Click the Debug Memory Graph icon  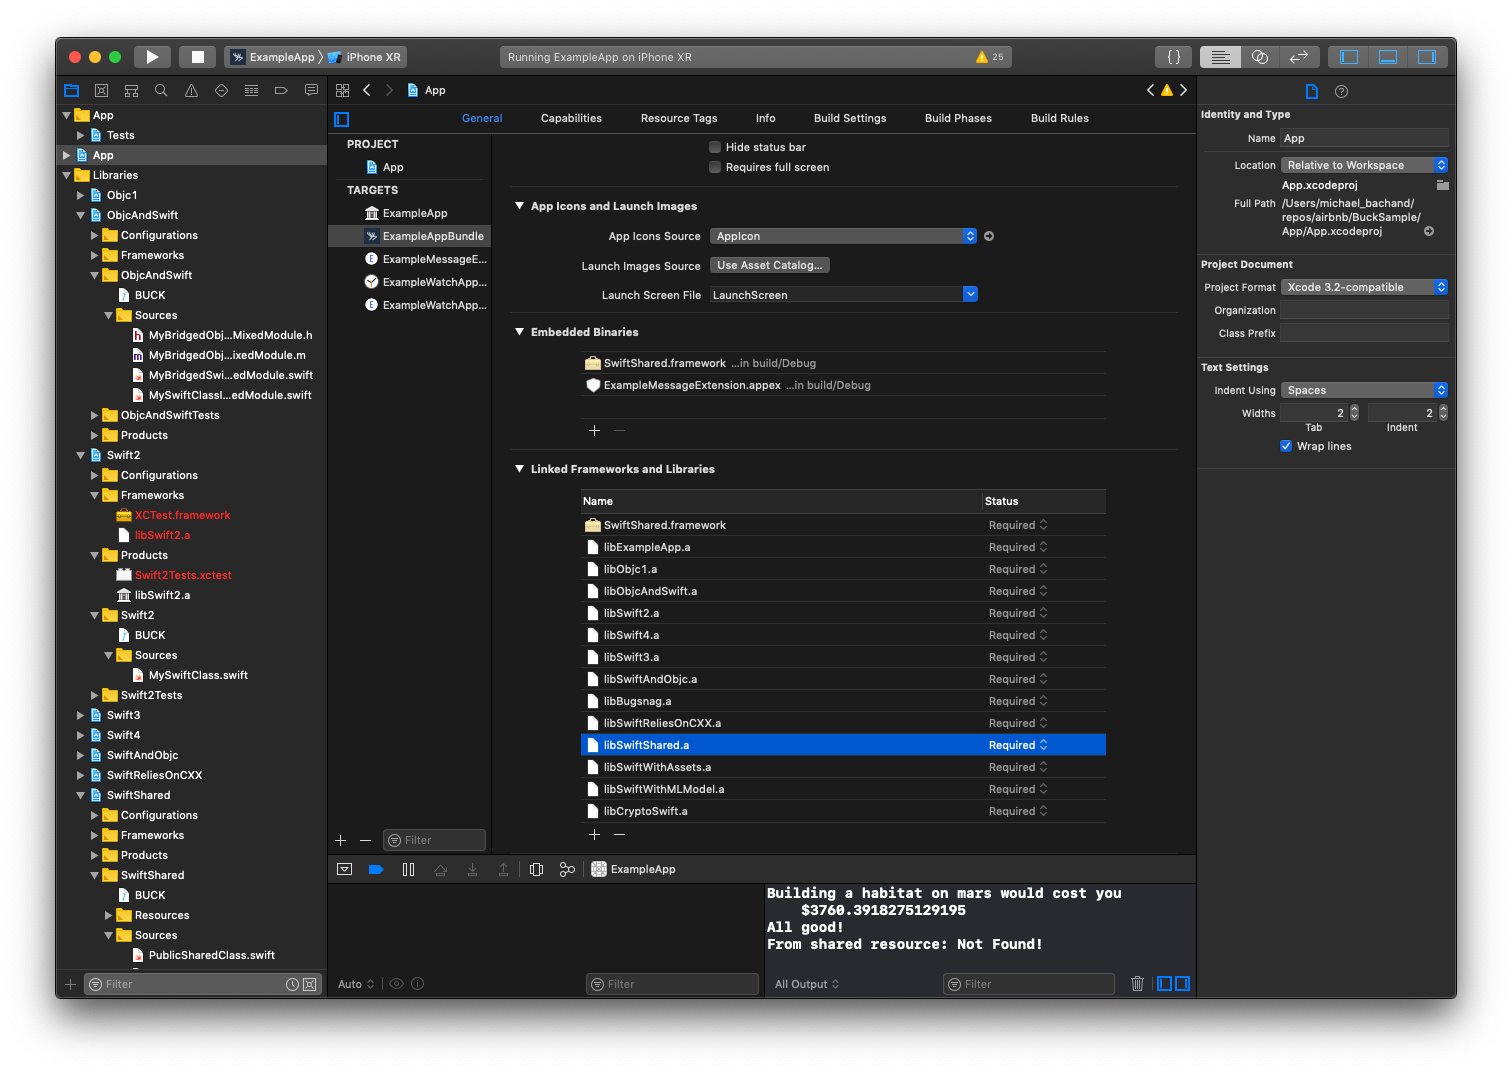click(x=567, y=869)
